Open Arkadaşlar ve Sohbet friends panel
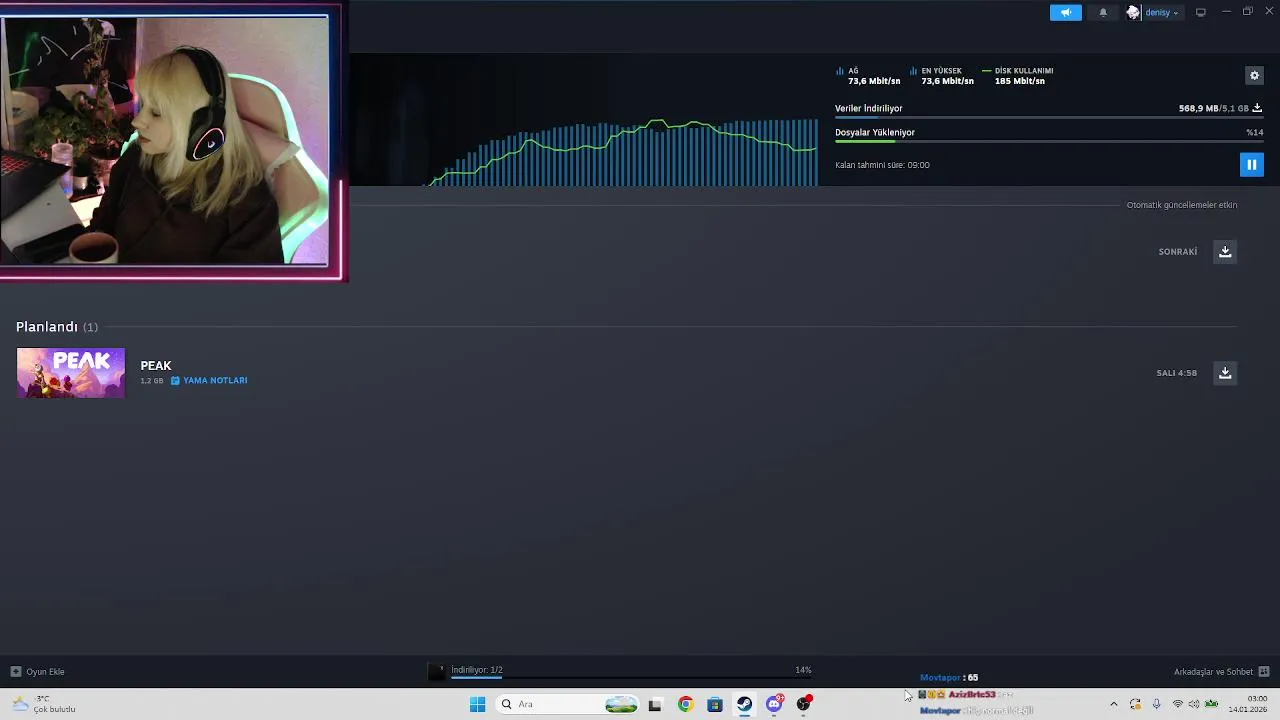This screenshot has width=1280, height=720. (x=1221, y=671)
